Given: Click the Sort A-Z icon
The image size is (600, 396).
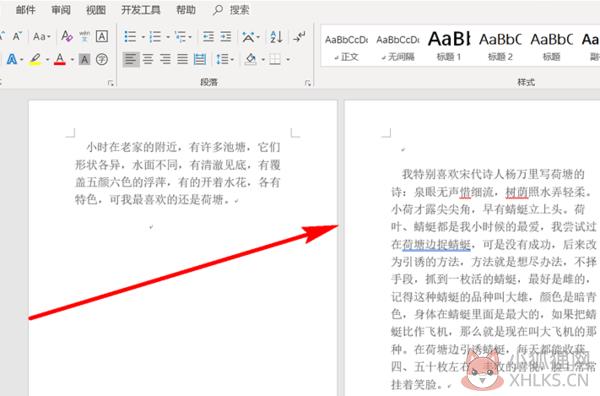Looking at the screenshot, I should coord(276,37).
